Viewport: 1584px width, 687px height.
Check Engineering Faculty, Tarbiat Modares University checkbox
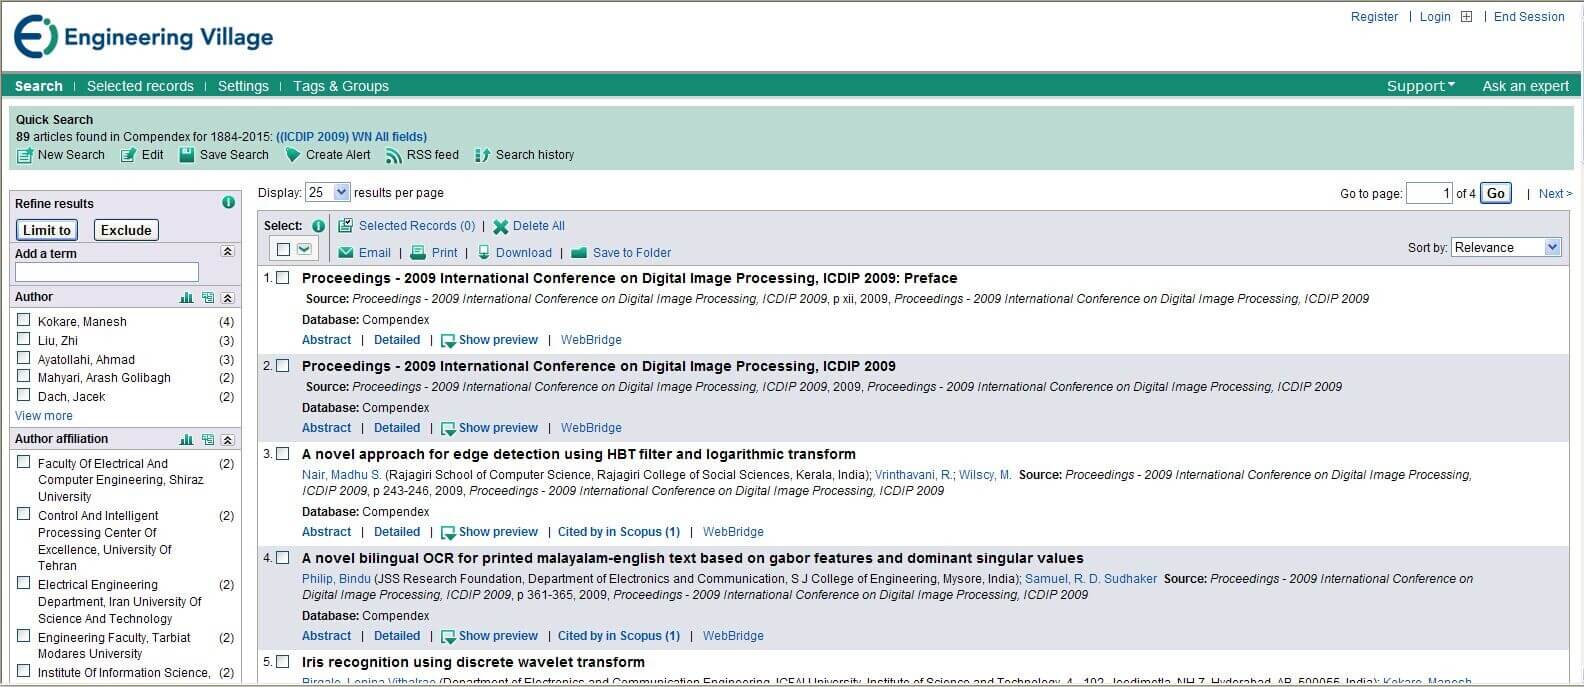click(x=24, y=636)
